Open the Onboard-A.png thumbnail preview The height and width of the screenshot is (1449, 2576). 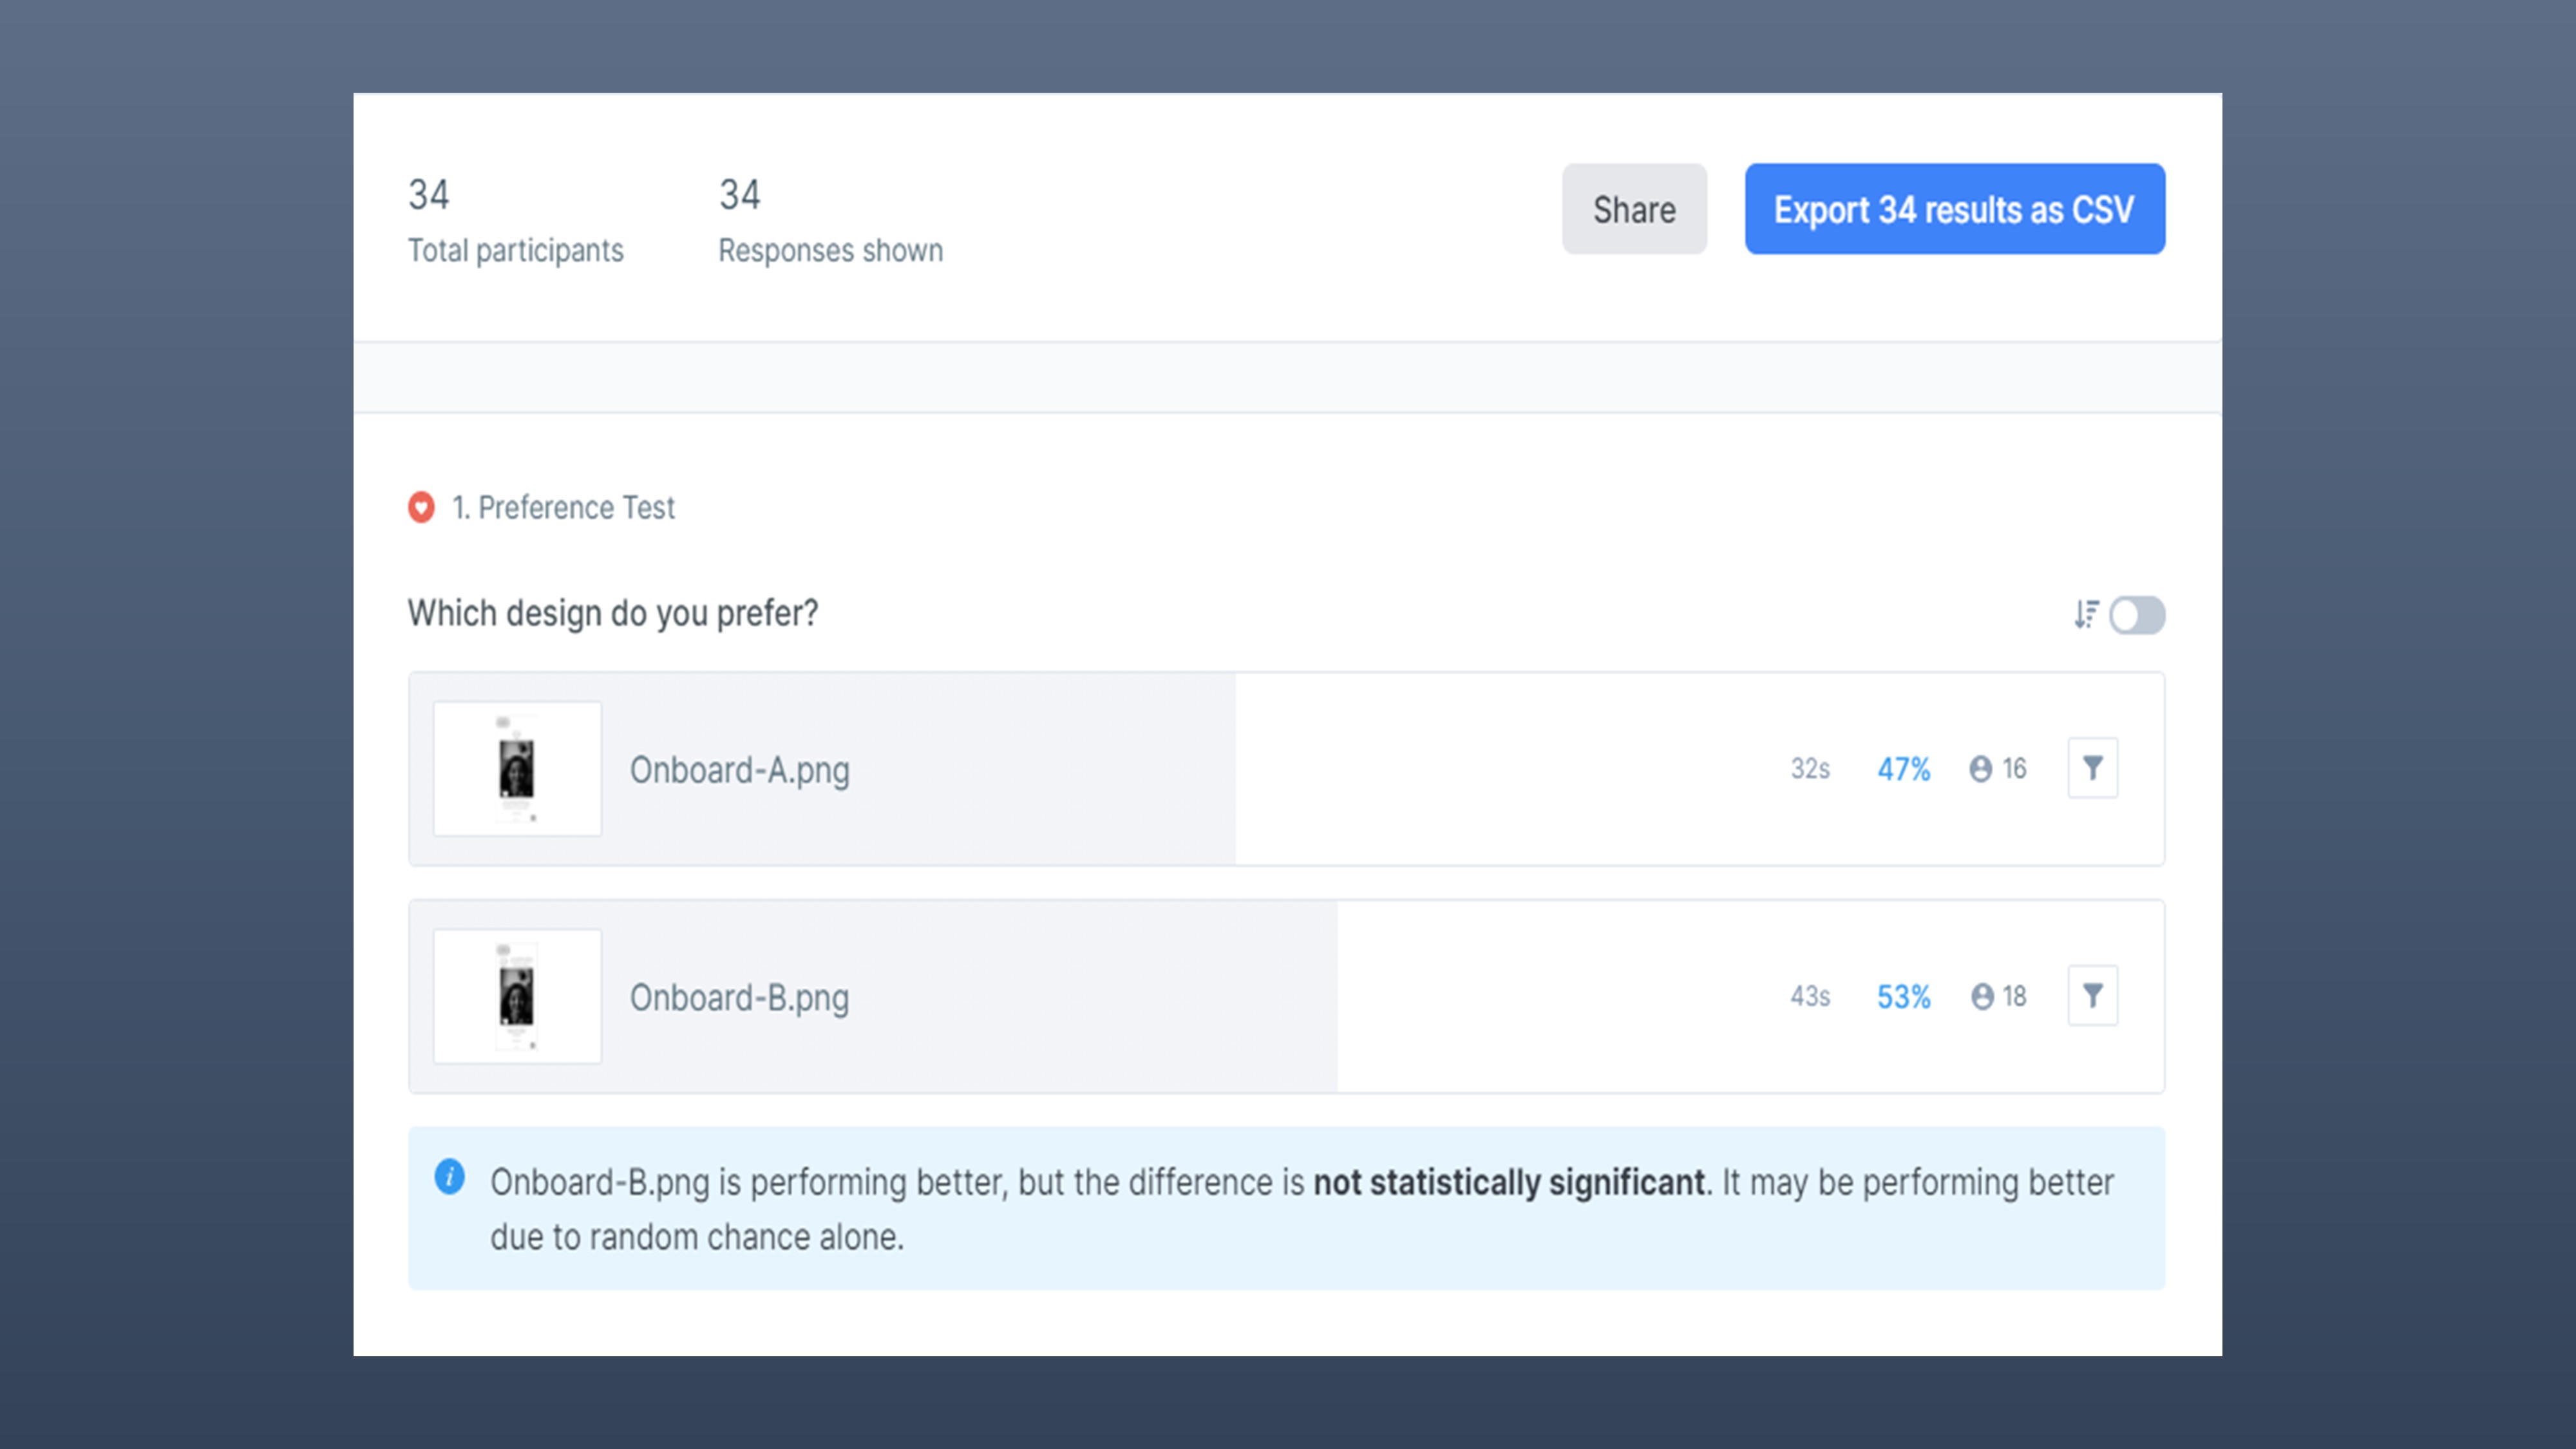(x=517, y=769)
